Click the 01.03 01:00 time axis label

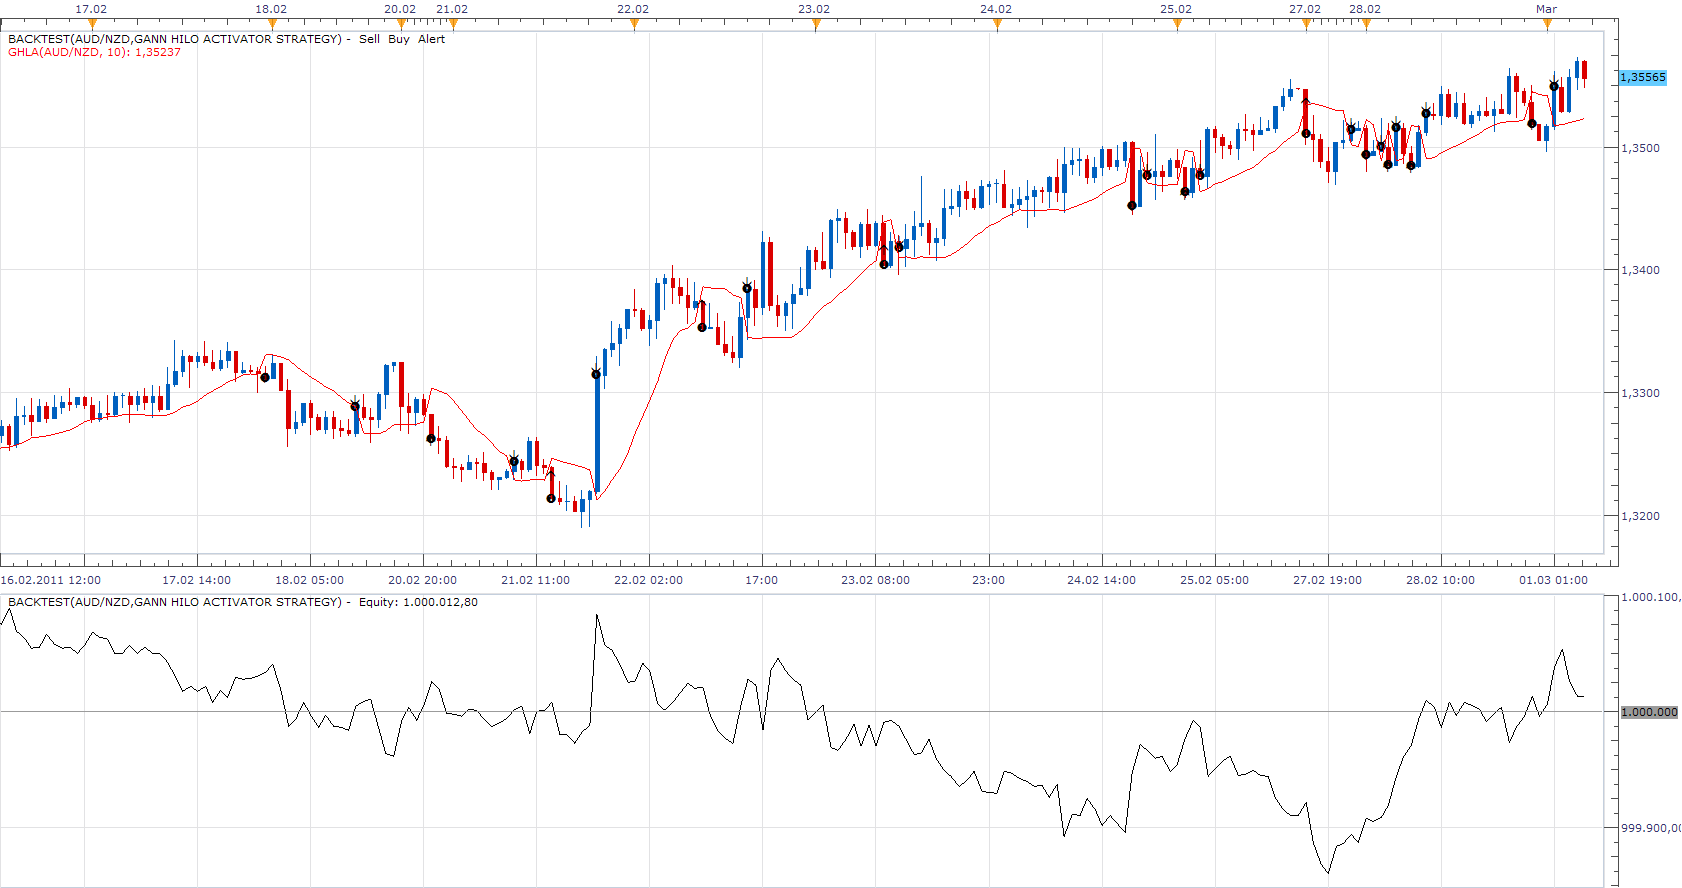point(1554,580)
